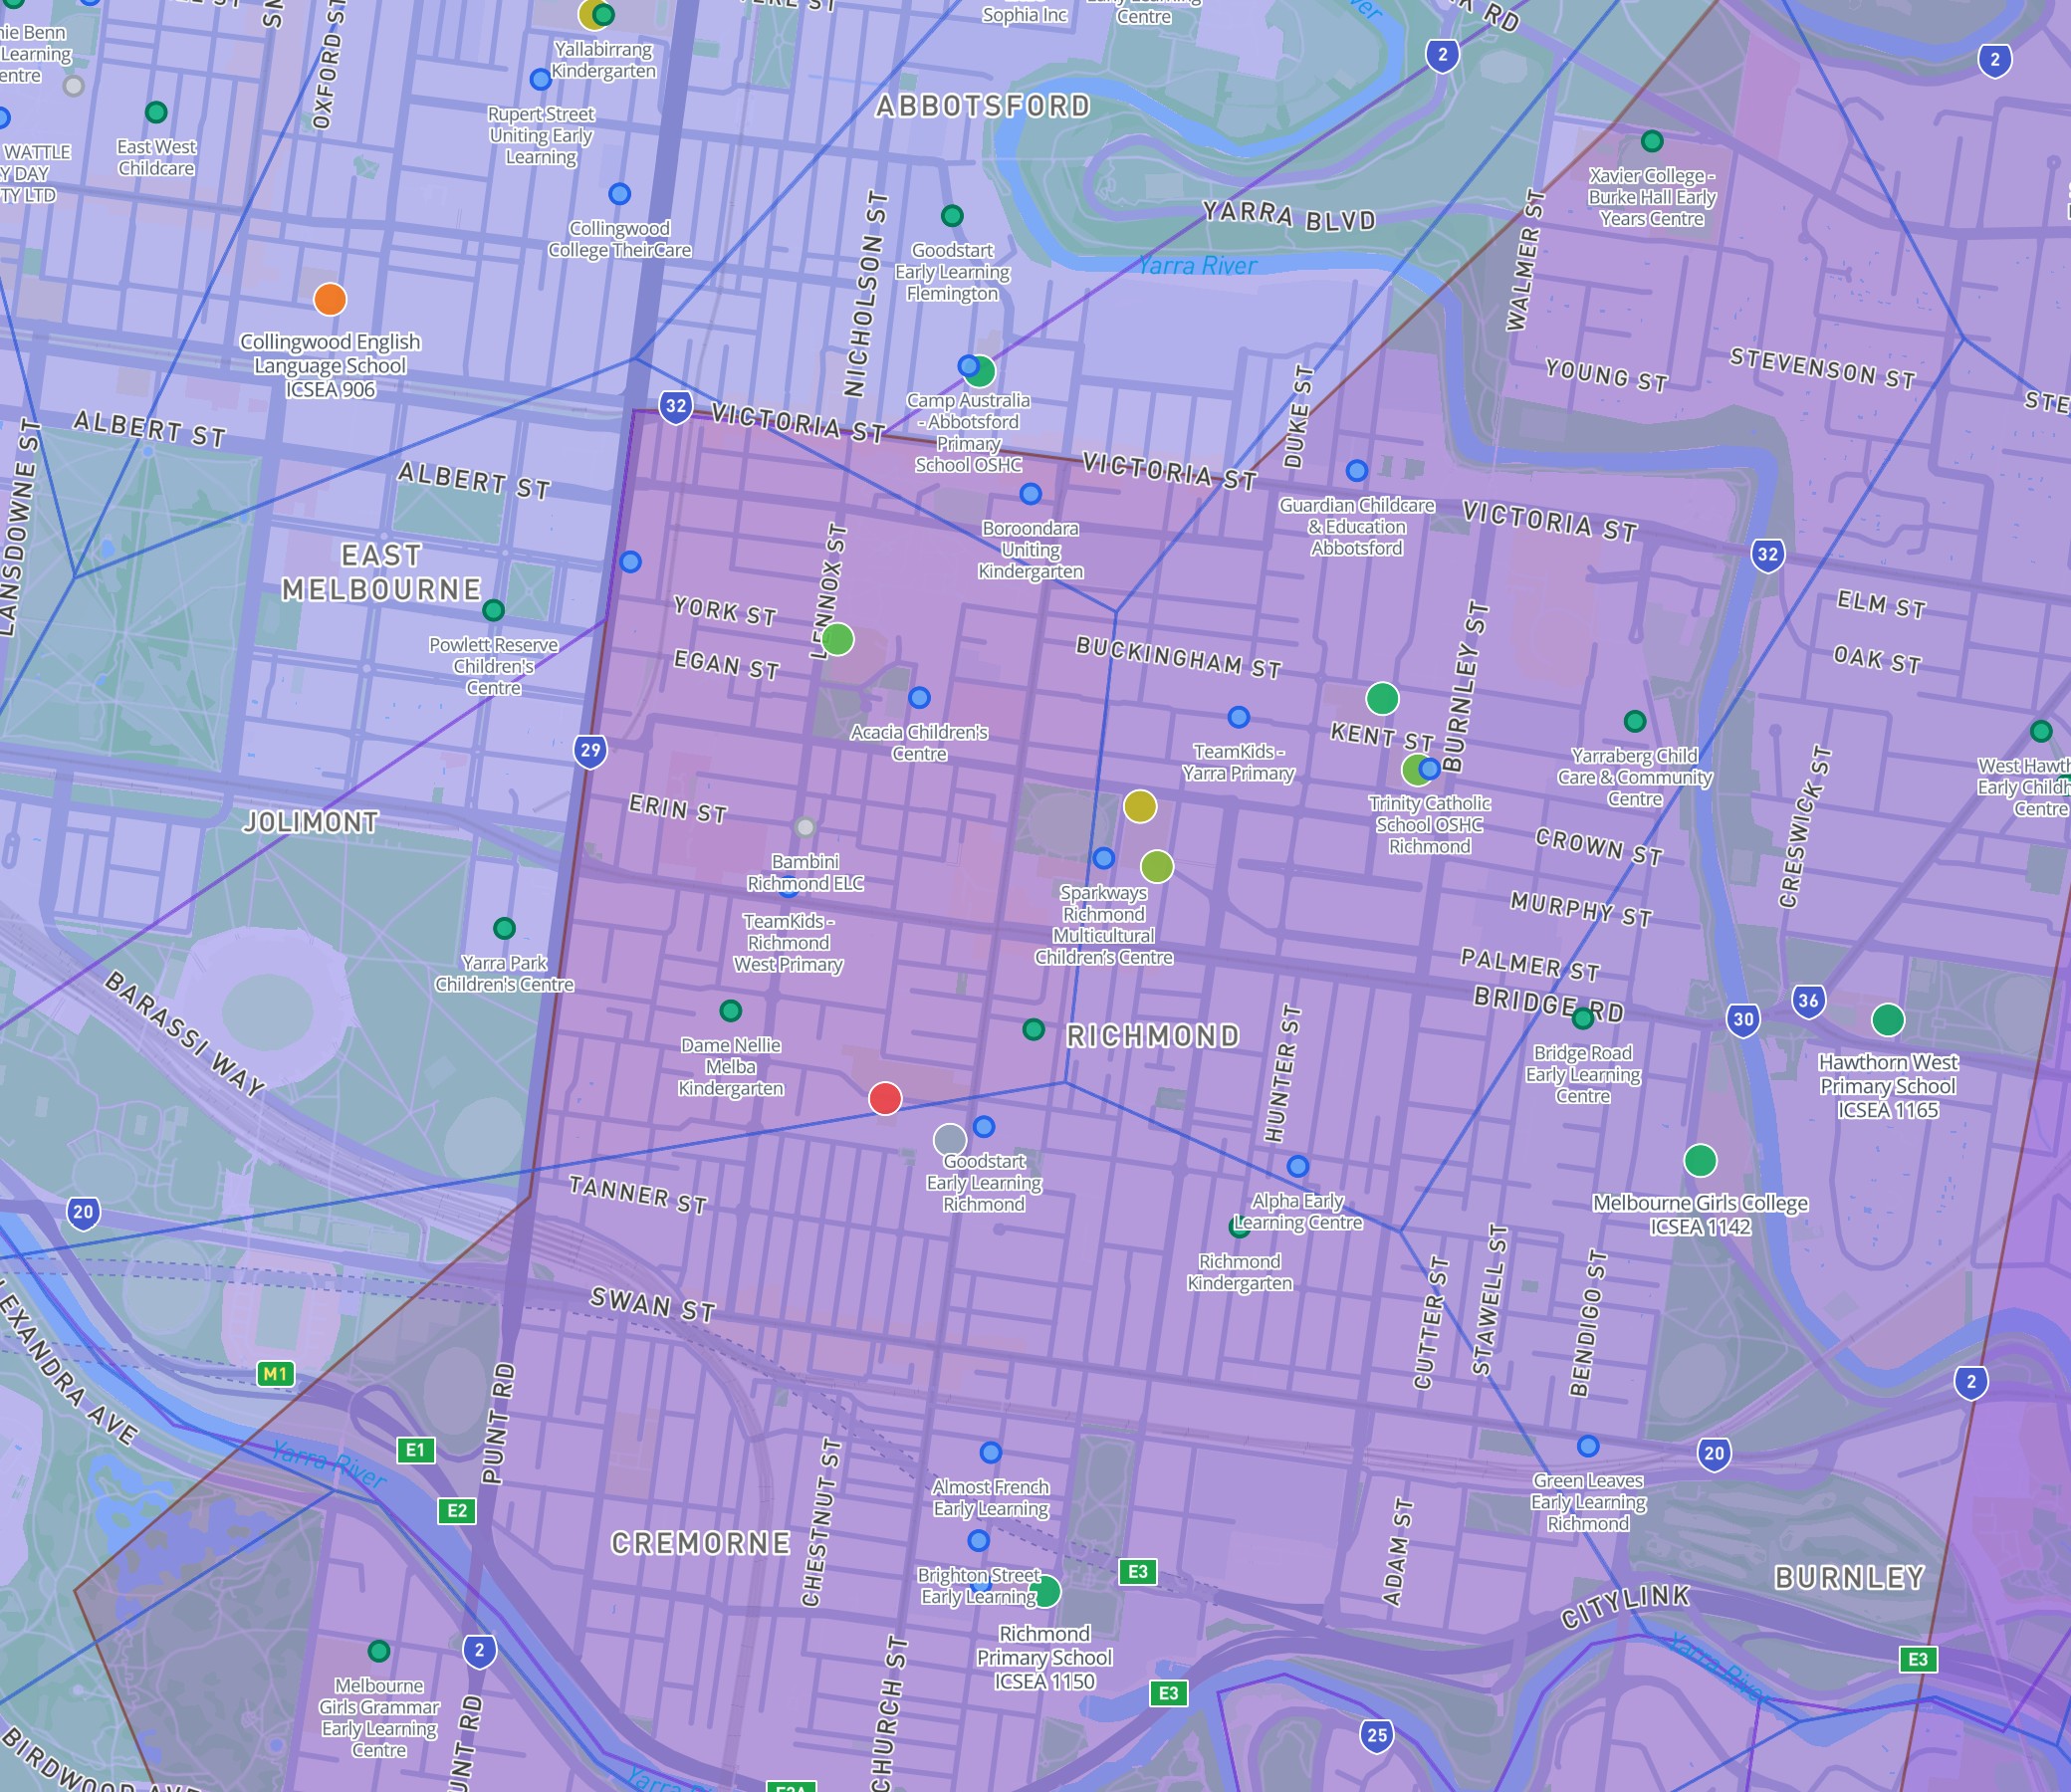This screenshot has width=2071, height=1792.
Task: Select the Almost French Early Learning marker
Action: click(x=991, y=1451)
